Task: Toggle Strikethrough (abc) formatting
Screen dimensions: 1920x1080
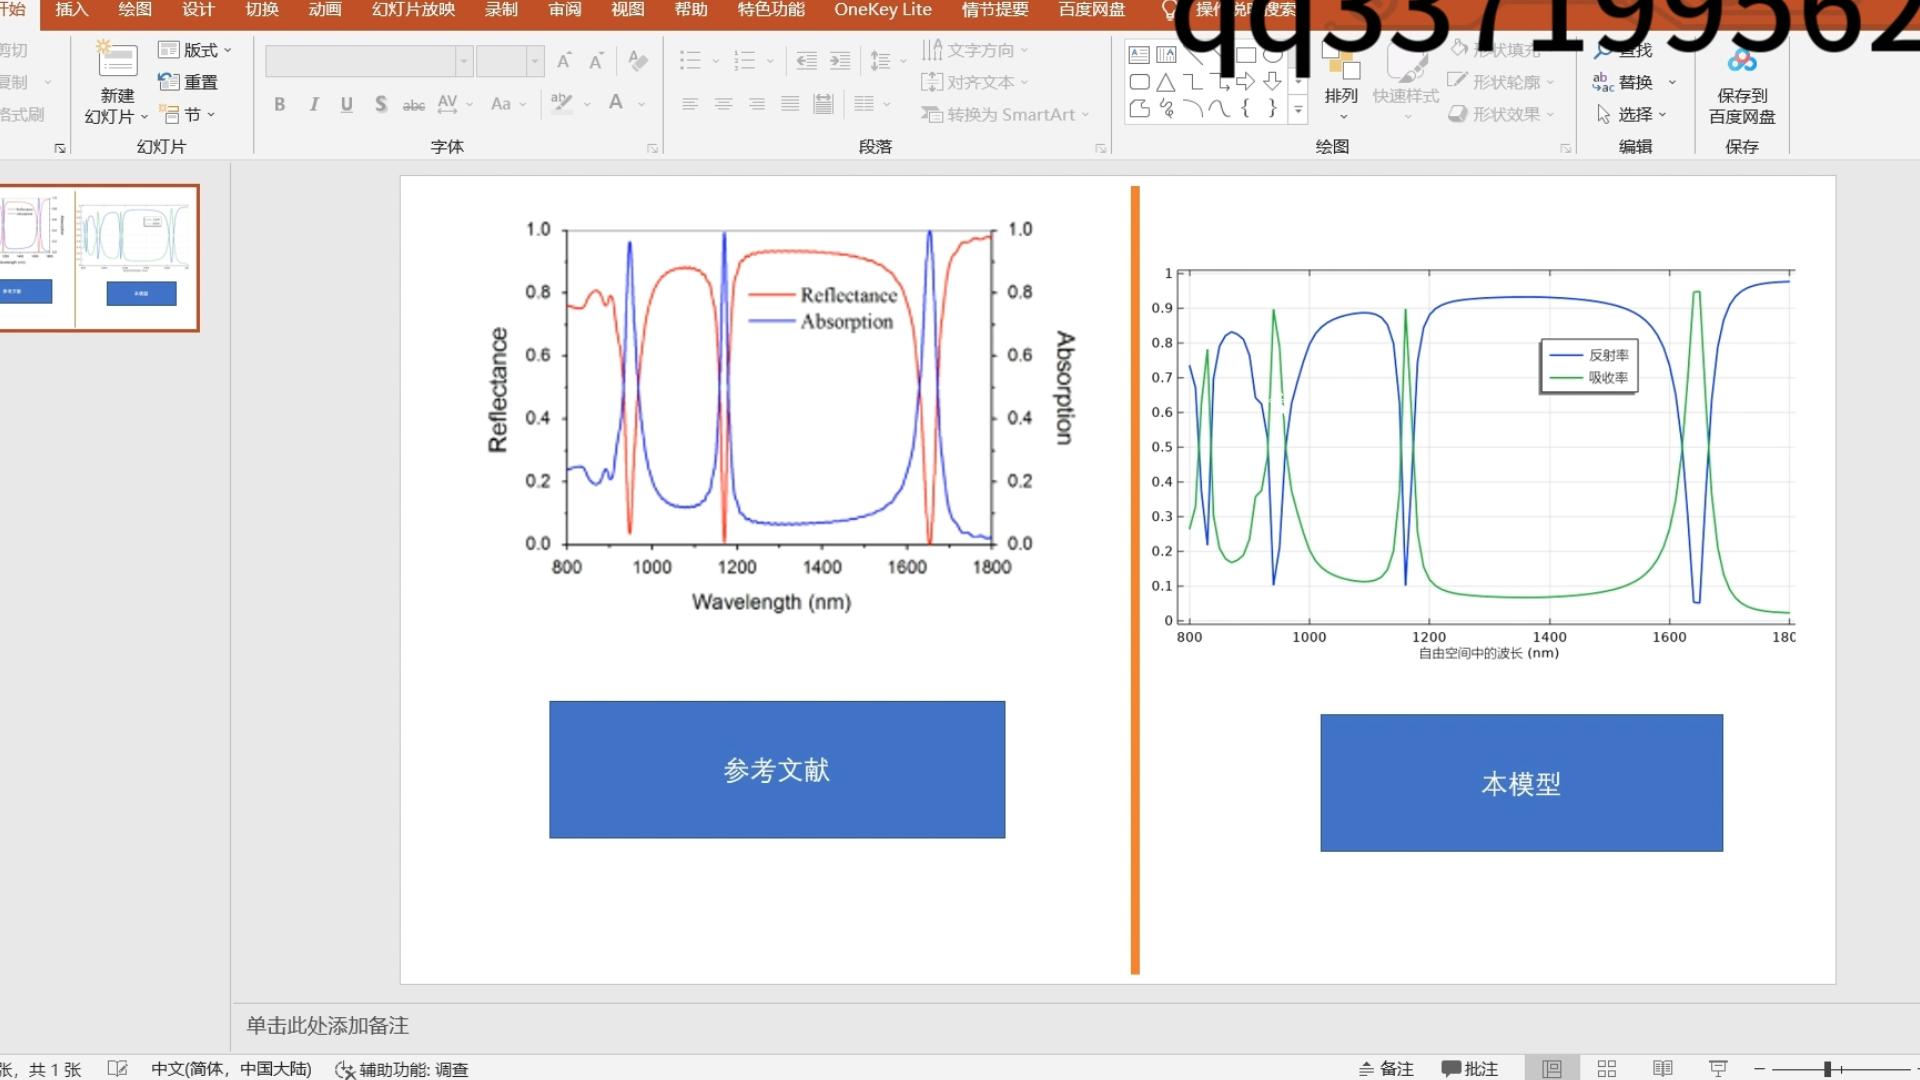Action: (413, 104)
